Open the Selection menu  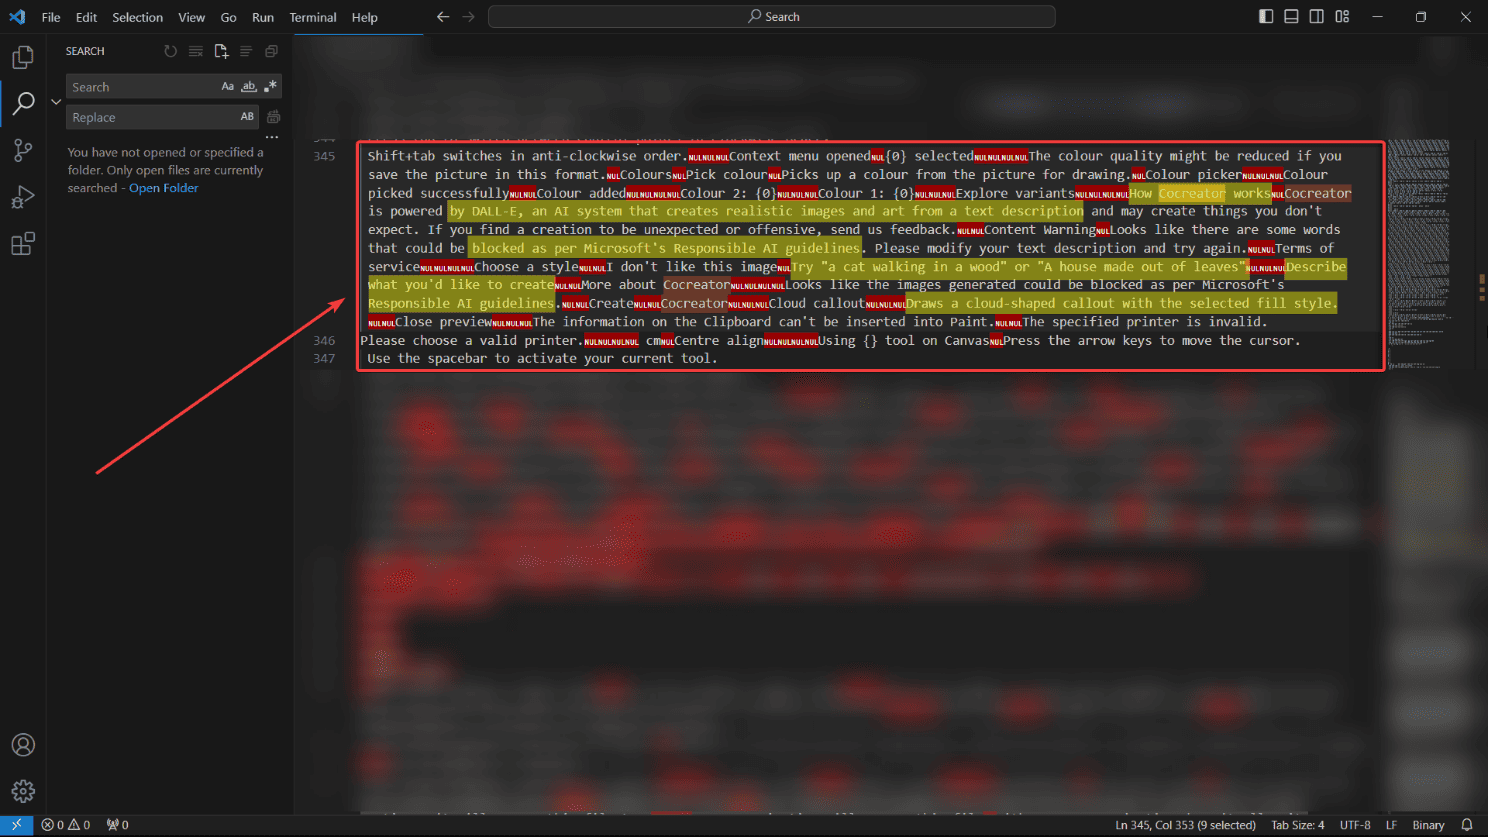(x=137, y=17)
